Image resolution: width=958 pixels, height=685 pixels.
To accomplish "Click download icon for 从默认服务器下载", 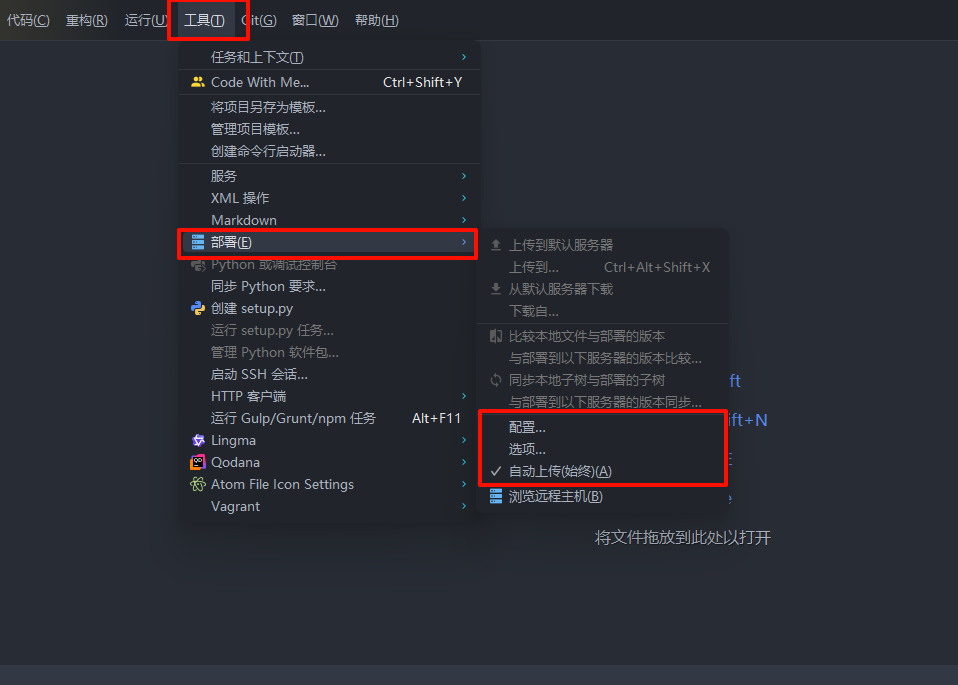I will tap(496, 289).
